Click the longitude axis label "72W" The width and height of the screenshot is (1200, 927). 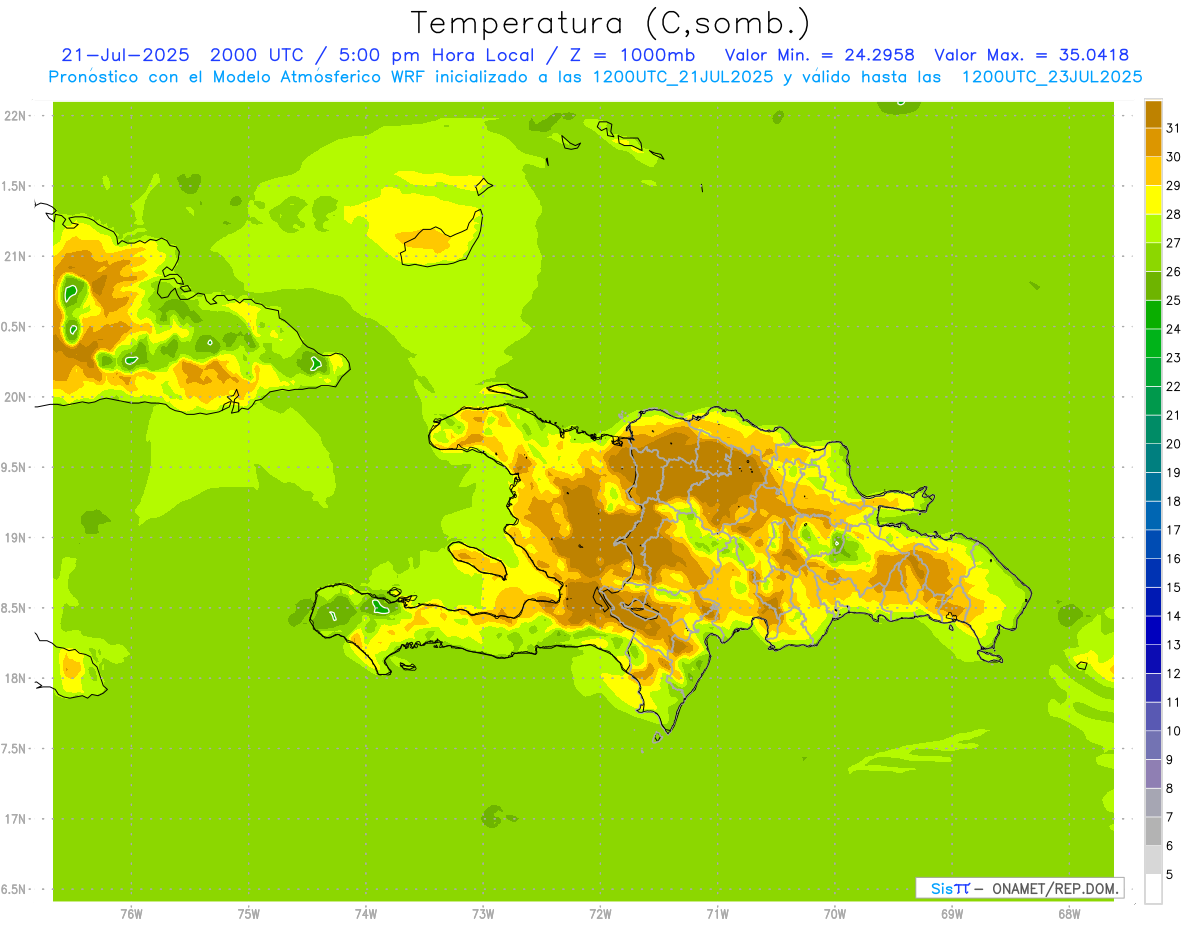[x=600, y=913]
